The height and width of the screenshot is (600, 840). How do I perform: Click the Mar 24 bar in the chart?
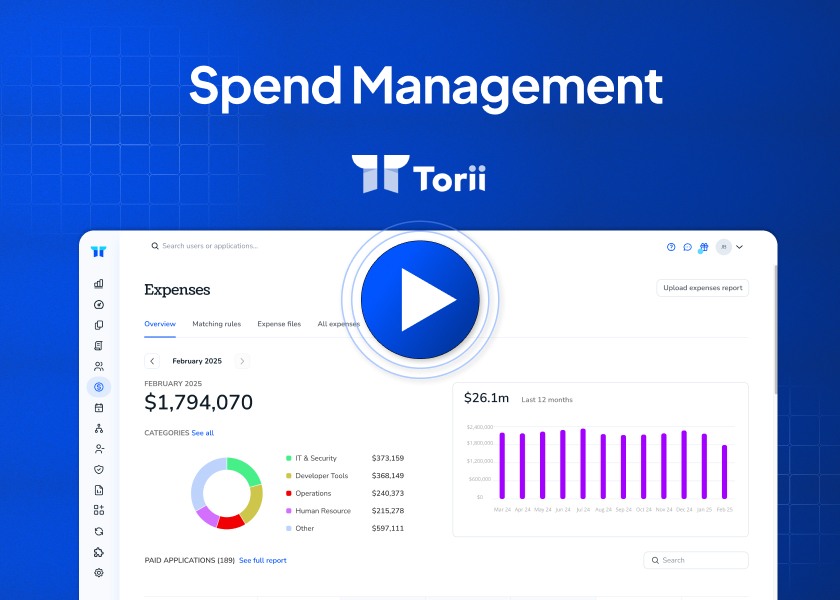point(502,466)
